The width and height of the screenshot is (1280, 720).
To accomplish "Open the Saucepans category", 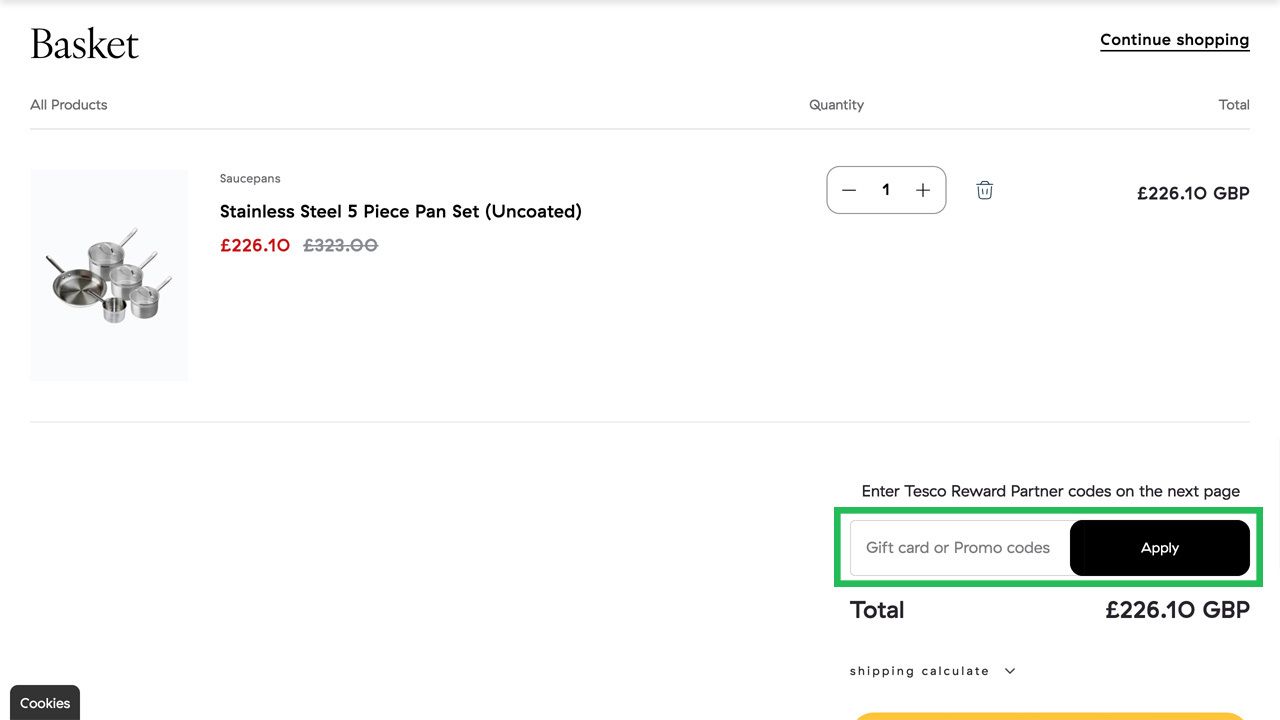I will coord(249,178).
